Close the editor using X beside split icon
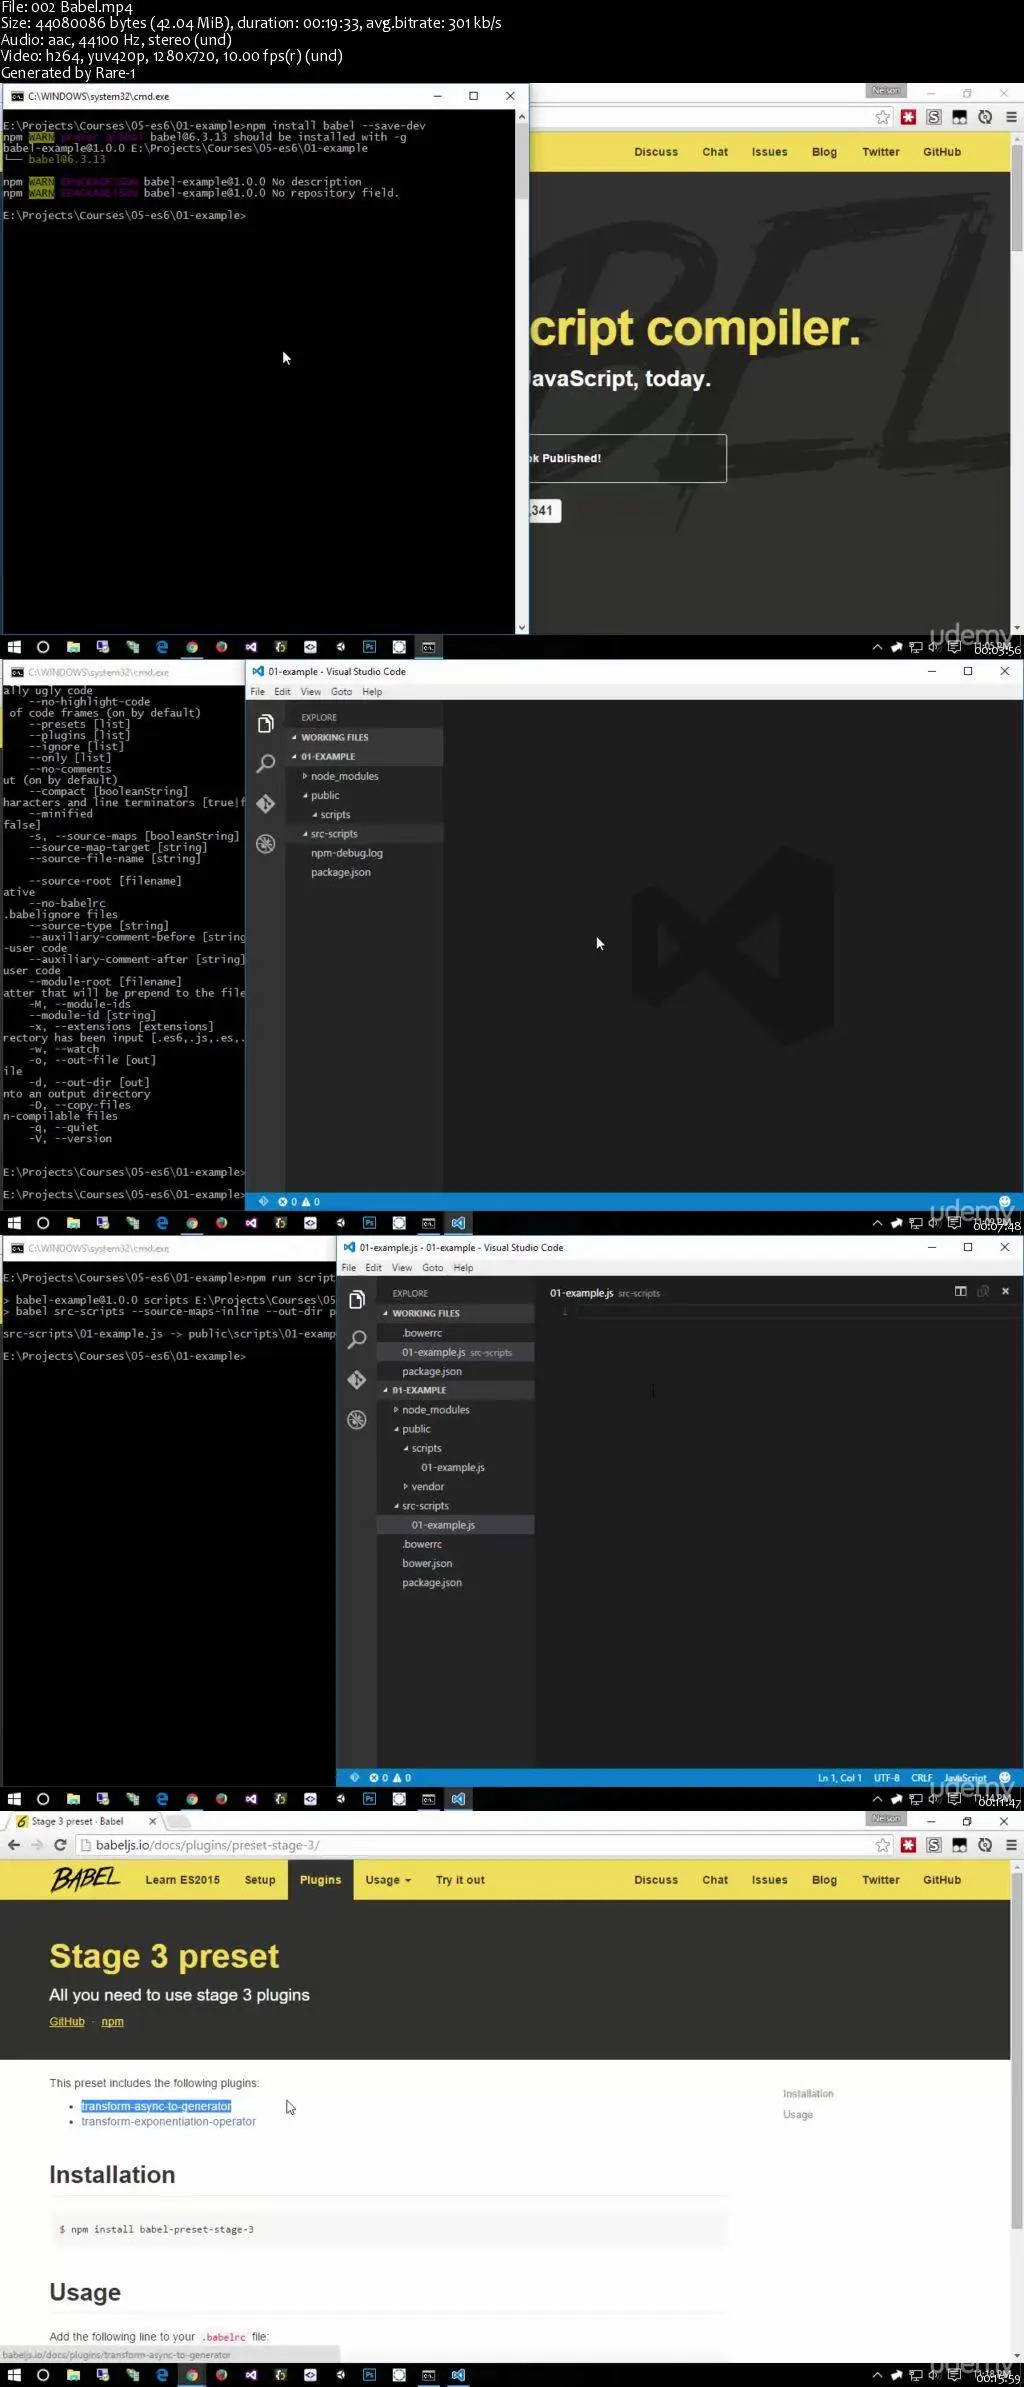 (1005, 1292)
